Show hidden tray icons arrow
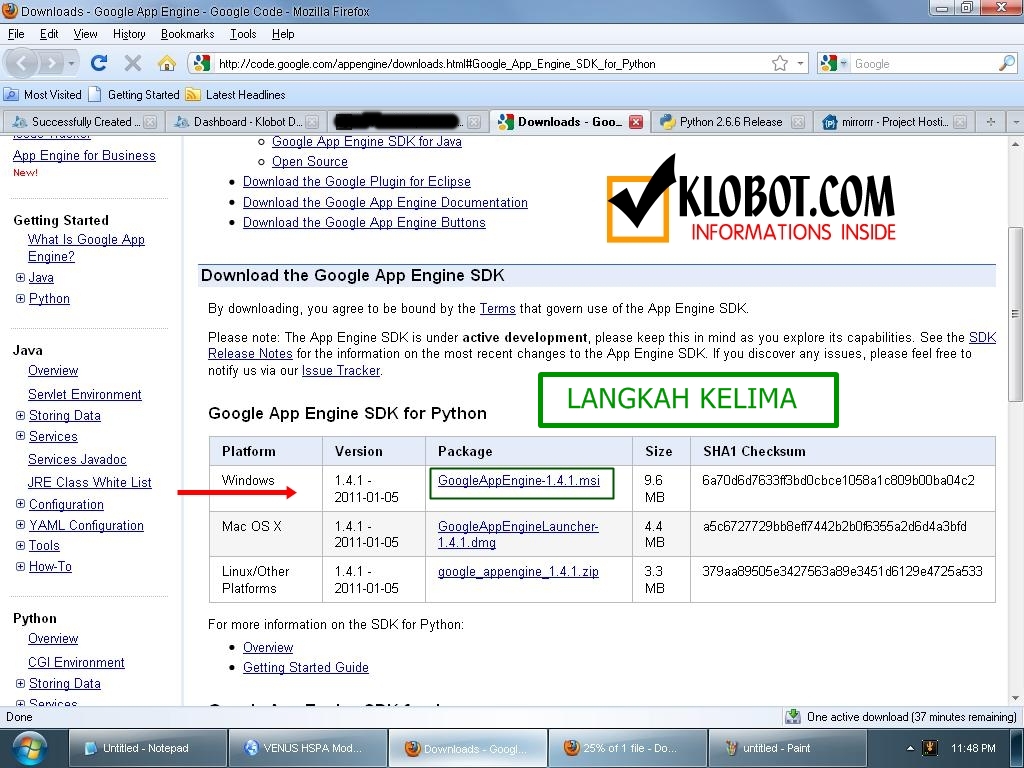 910,748
